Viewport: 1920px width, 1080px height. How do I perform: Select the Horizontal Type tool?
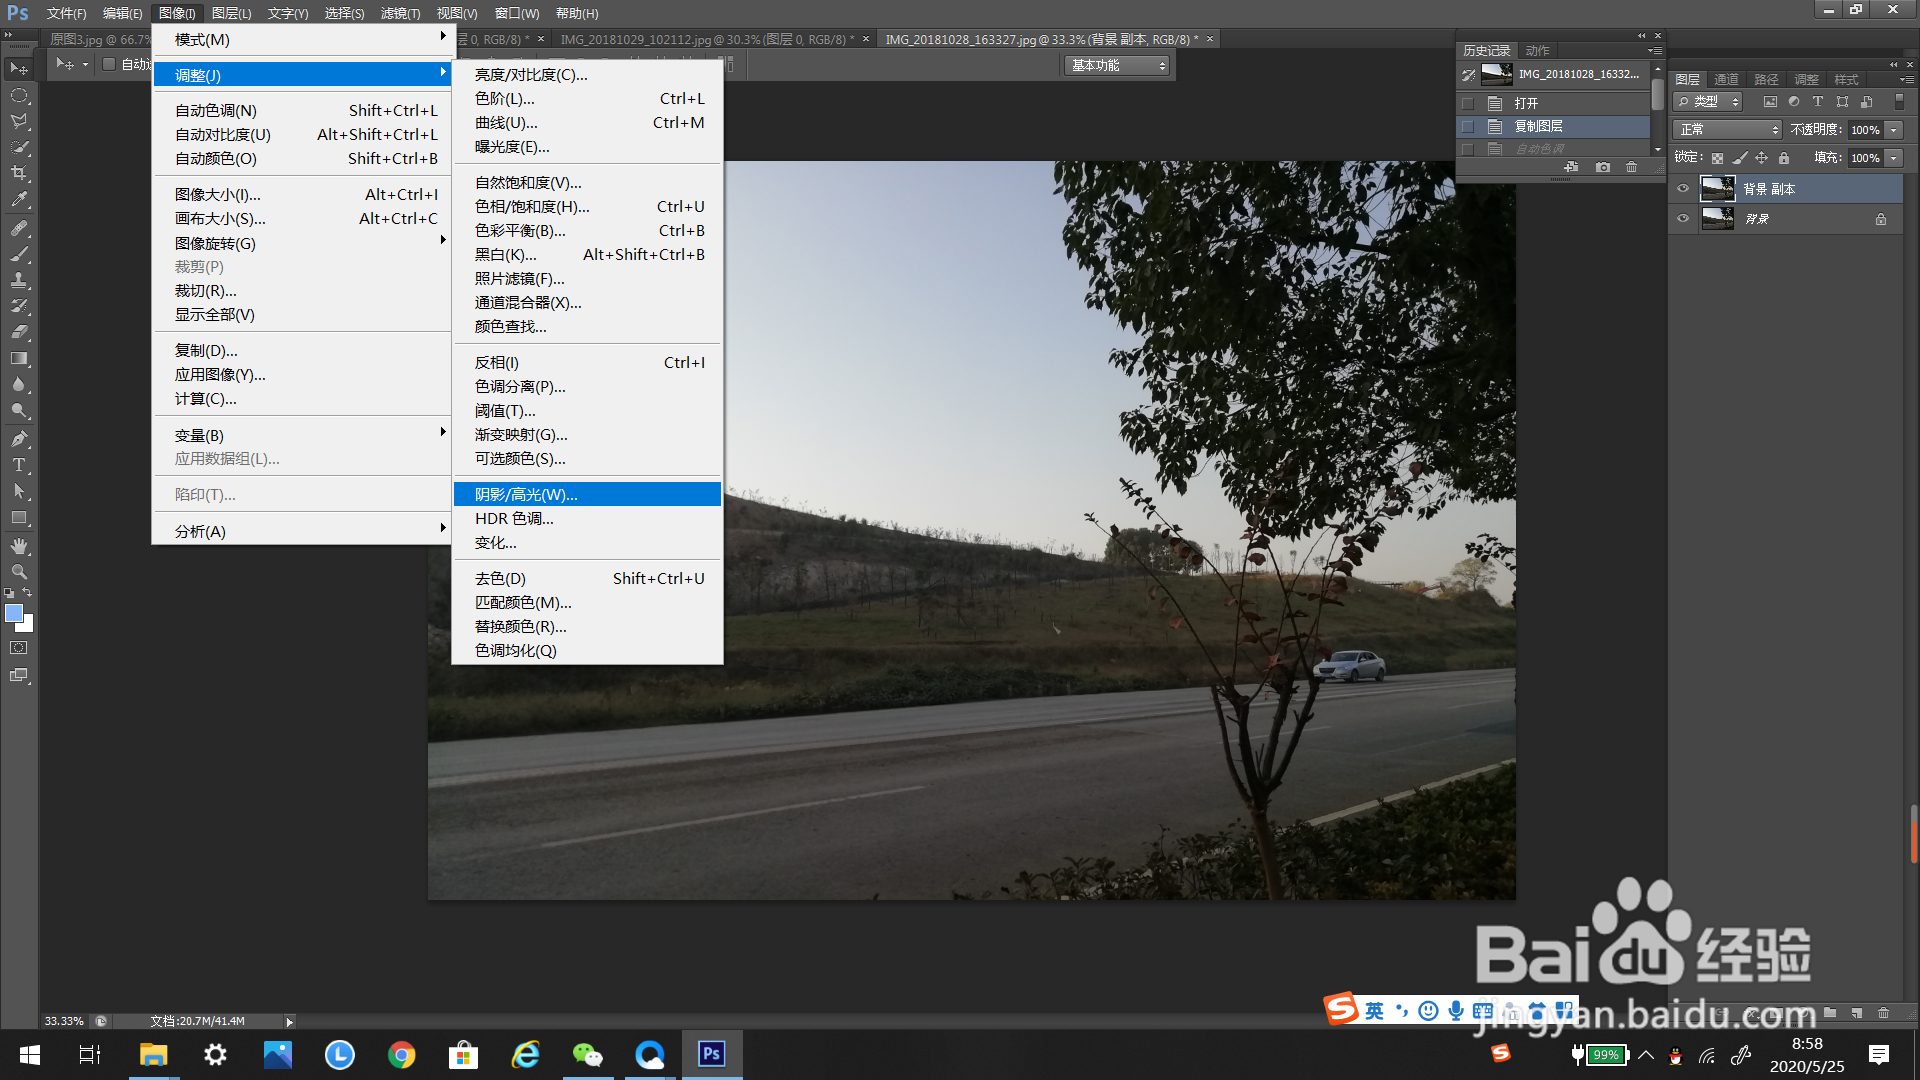point(19,465)
